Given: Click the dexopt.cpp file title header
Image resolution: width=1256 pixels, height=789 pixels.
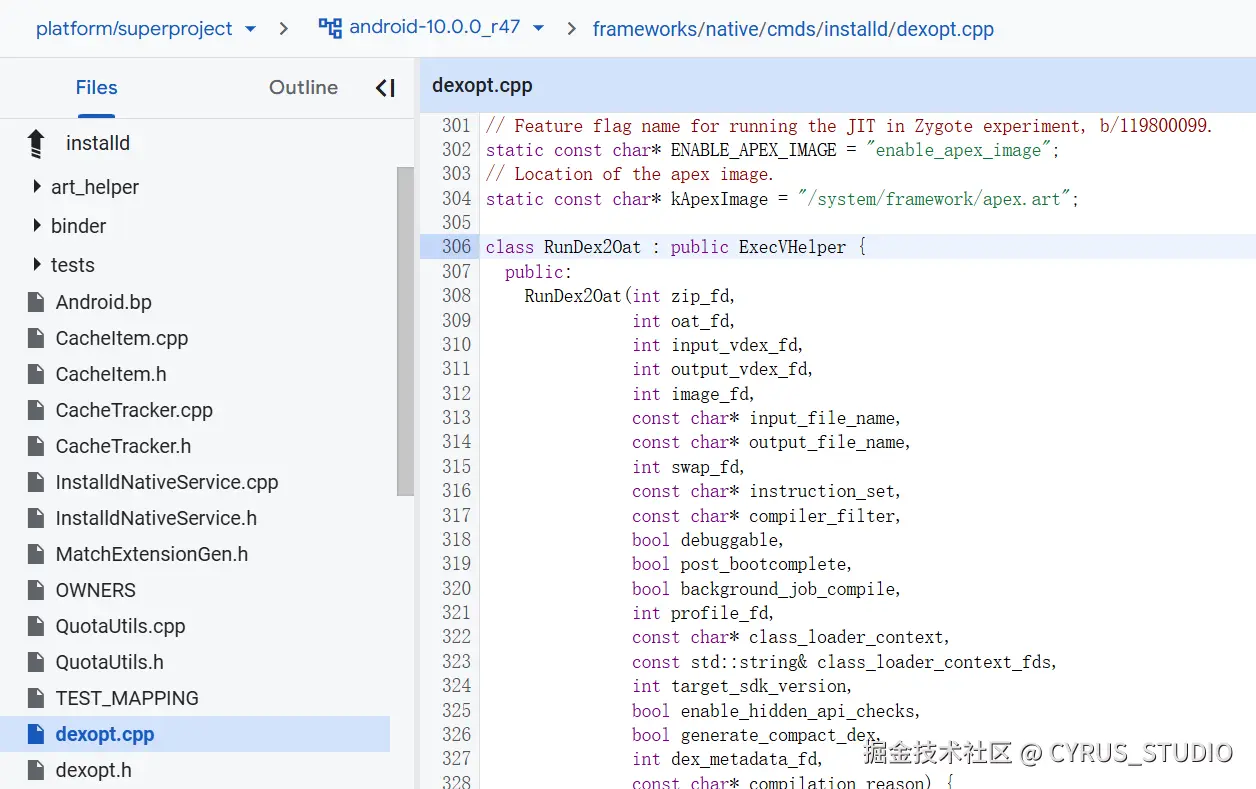Looking at the screenshot, I should coord(482,85).
